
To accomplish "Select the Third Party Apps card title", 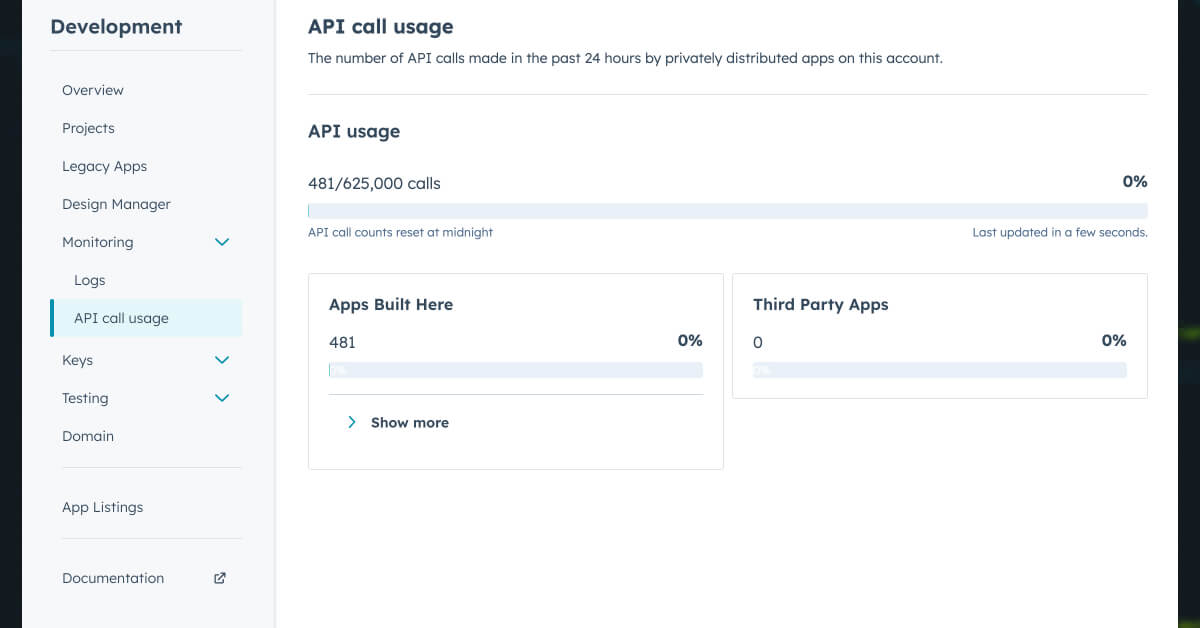I will (820, 304).
